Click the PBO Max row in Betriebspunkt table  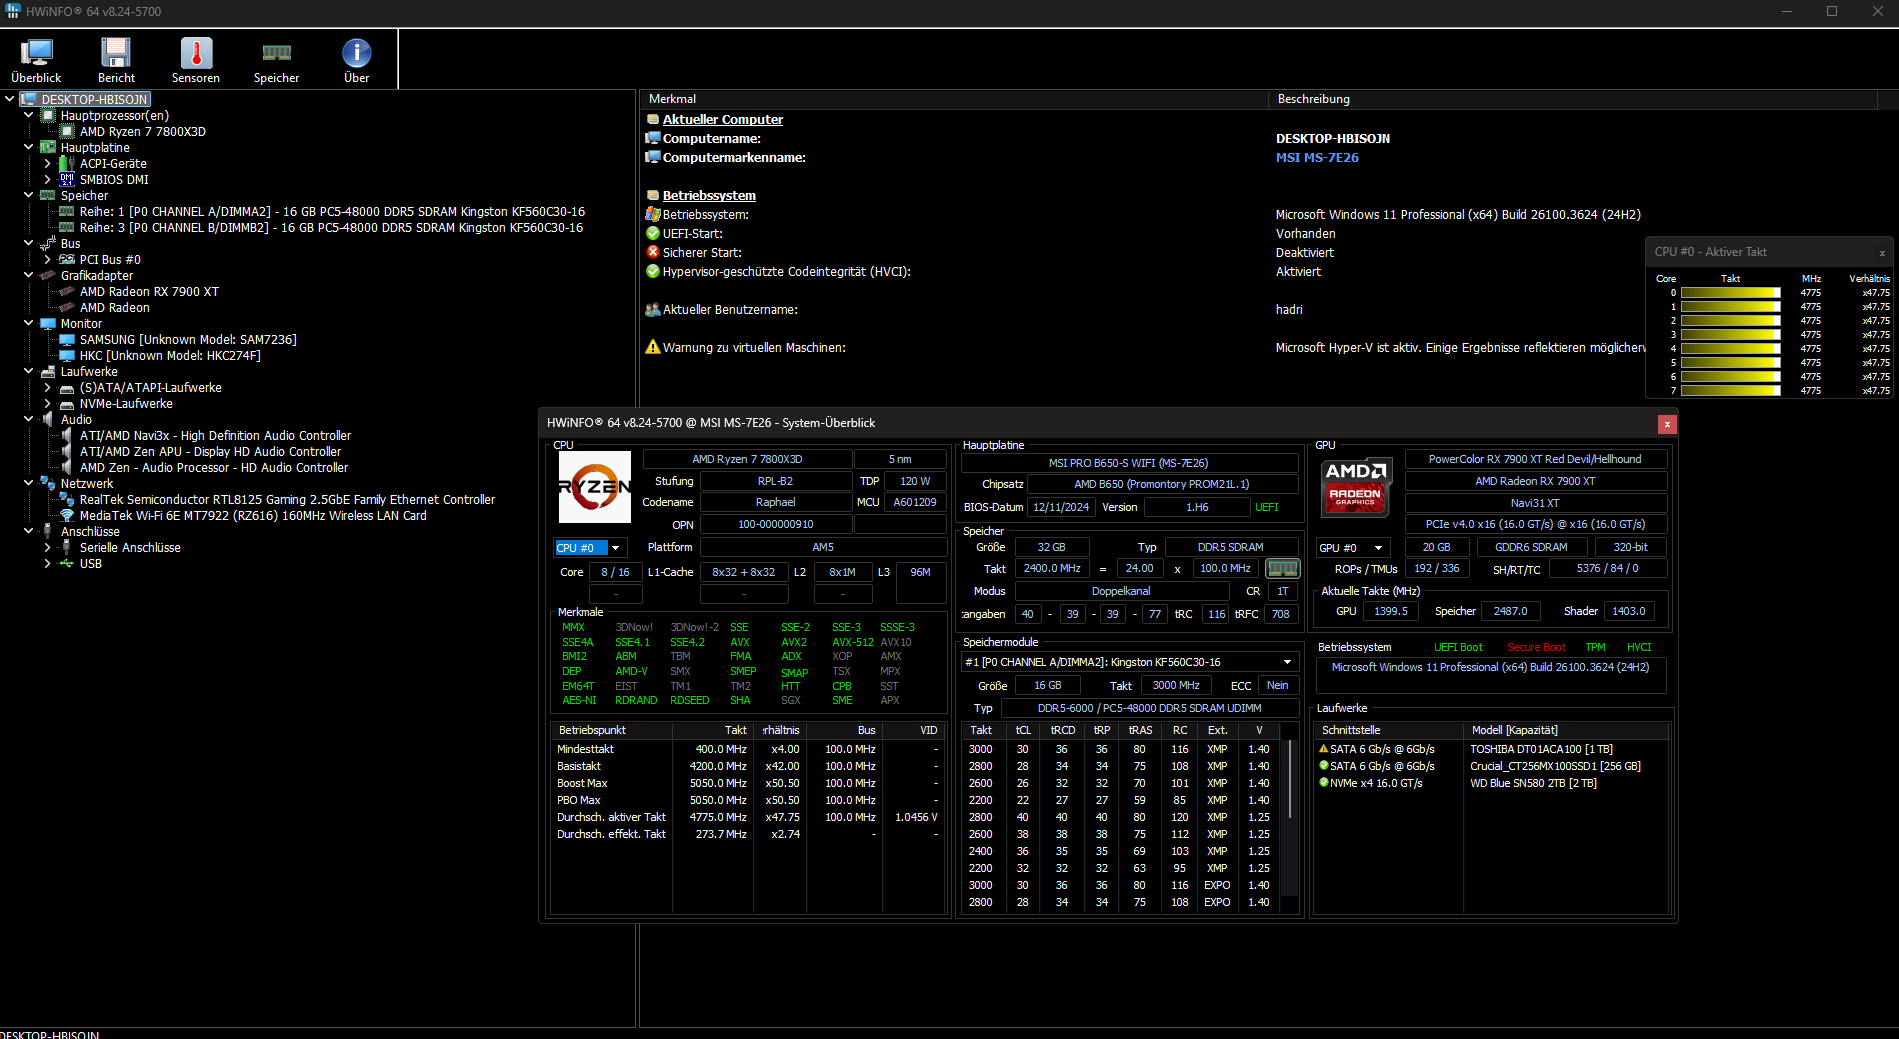(x=747, y=800)
